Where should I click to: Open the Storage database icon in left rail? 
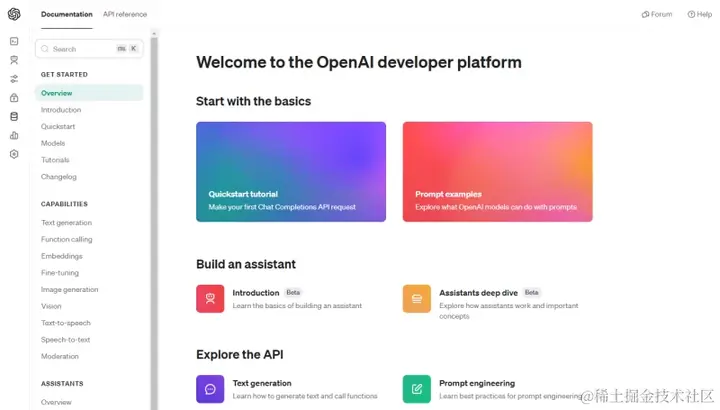pyautogui.click(x=14, y=117)
